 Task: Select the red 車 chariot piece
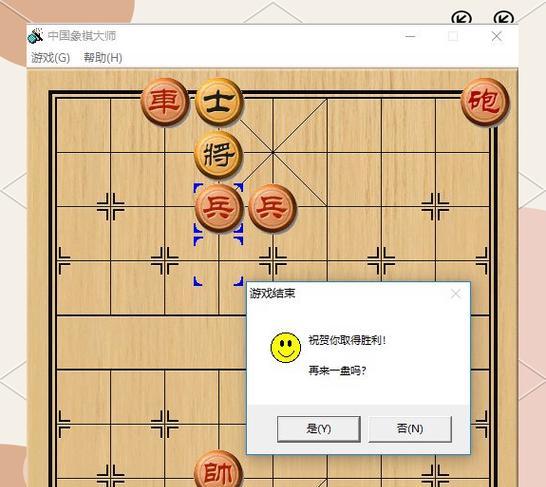pyautogui.click(x=164, y=102)
